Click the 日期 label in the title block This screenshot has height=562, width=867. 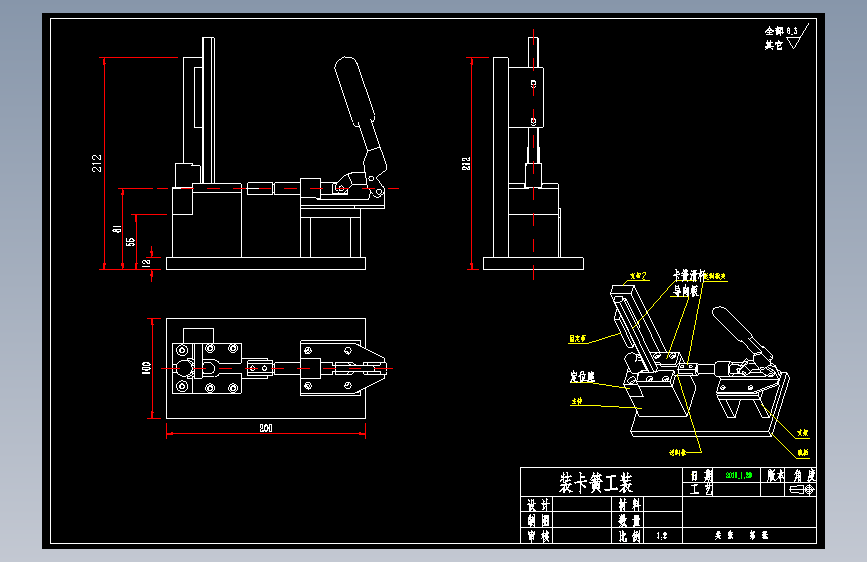tap(701, 476)
